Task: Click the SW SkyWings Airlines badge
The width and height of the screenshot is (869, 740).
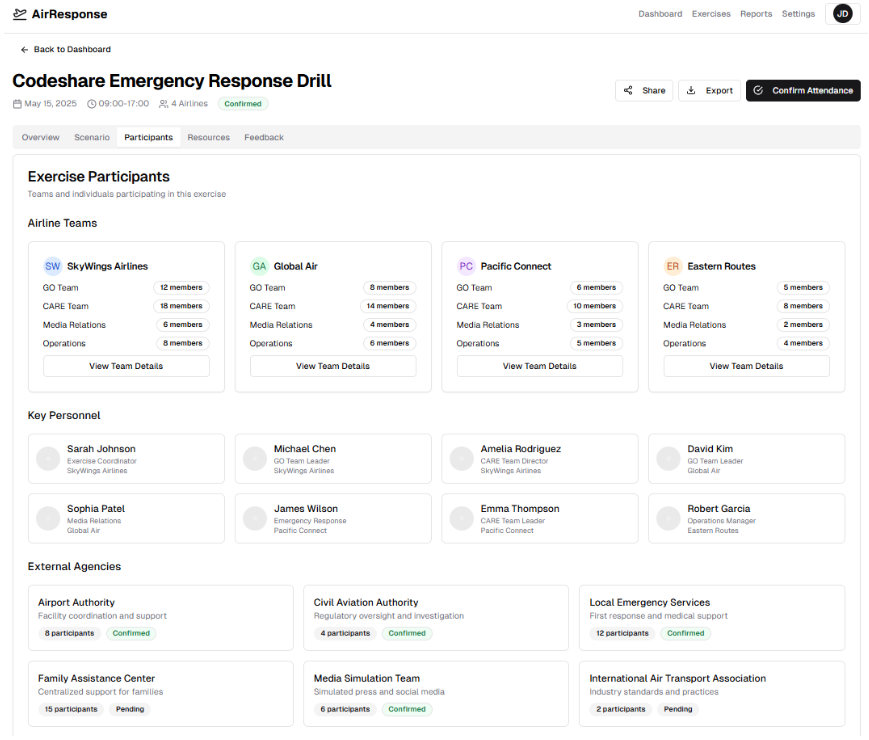Action: [x=53, y=266]
